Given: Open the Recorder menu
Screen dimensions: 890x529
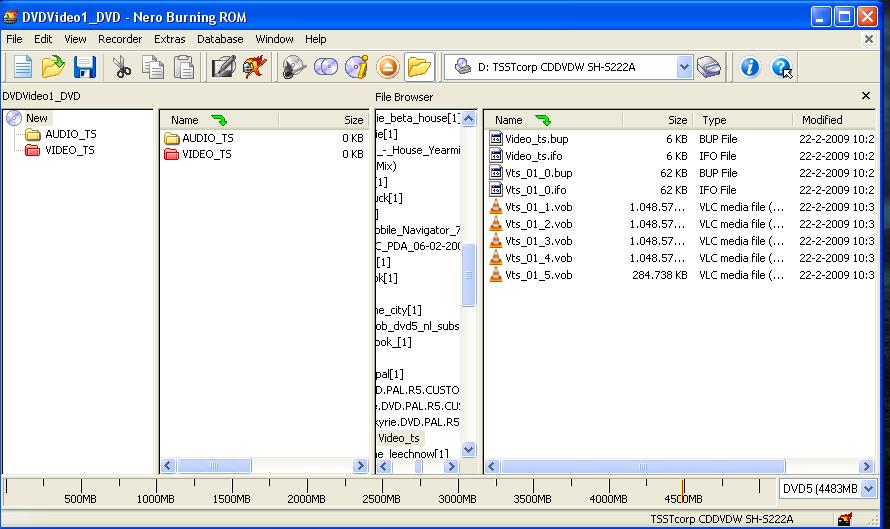Looking at the screenshot, I should pos(120,39).
